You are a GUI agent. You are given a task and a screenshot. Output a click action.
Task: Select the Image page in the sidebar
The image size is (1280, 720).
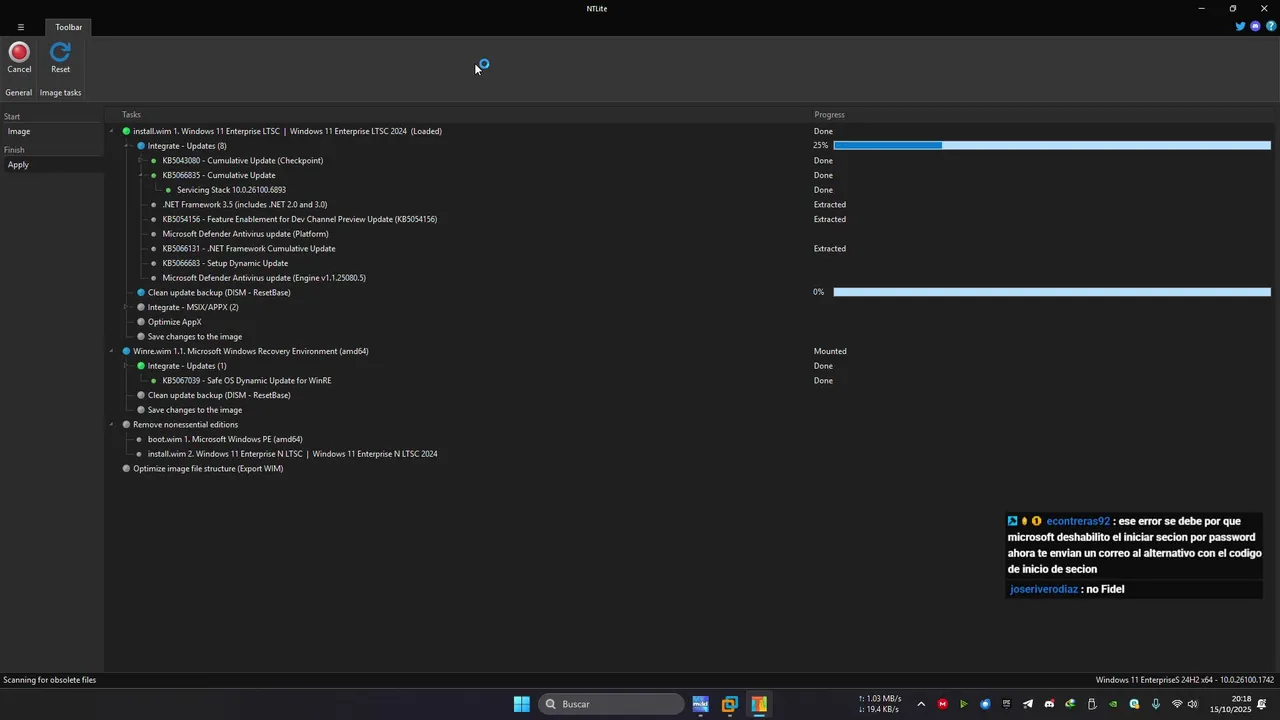click(x=52, y=131)
